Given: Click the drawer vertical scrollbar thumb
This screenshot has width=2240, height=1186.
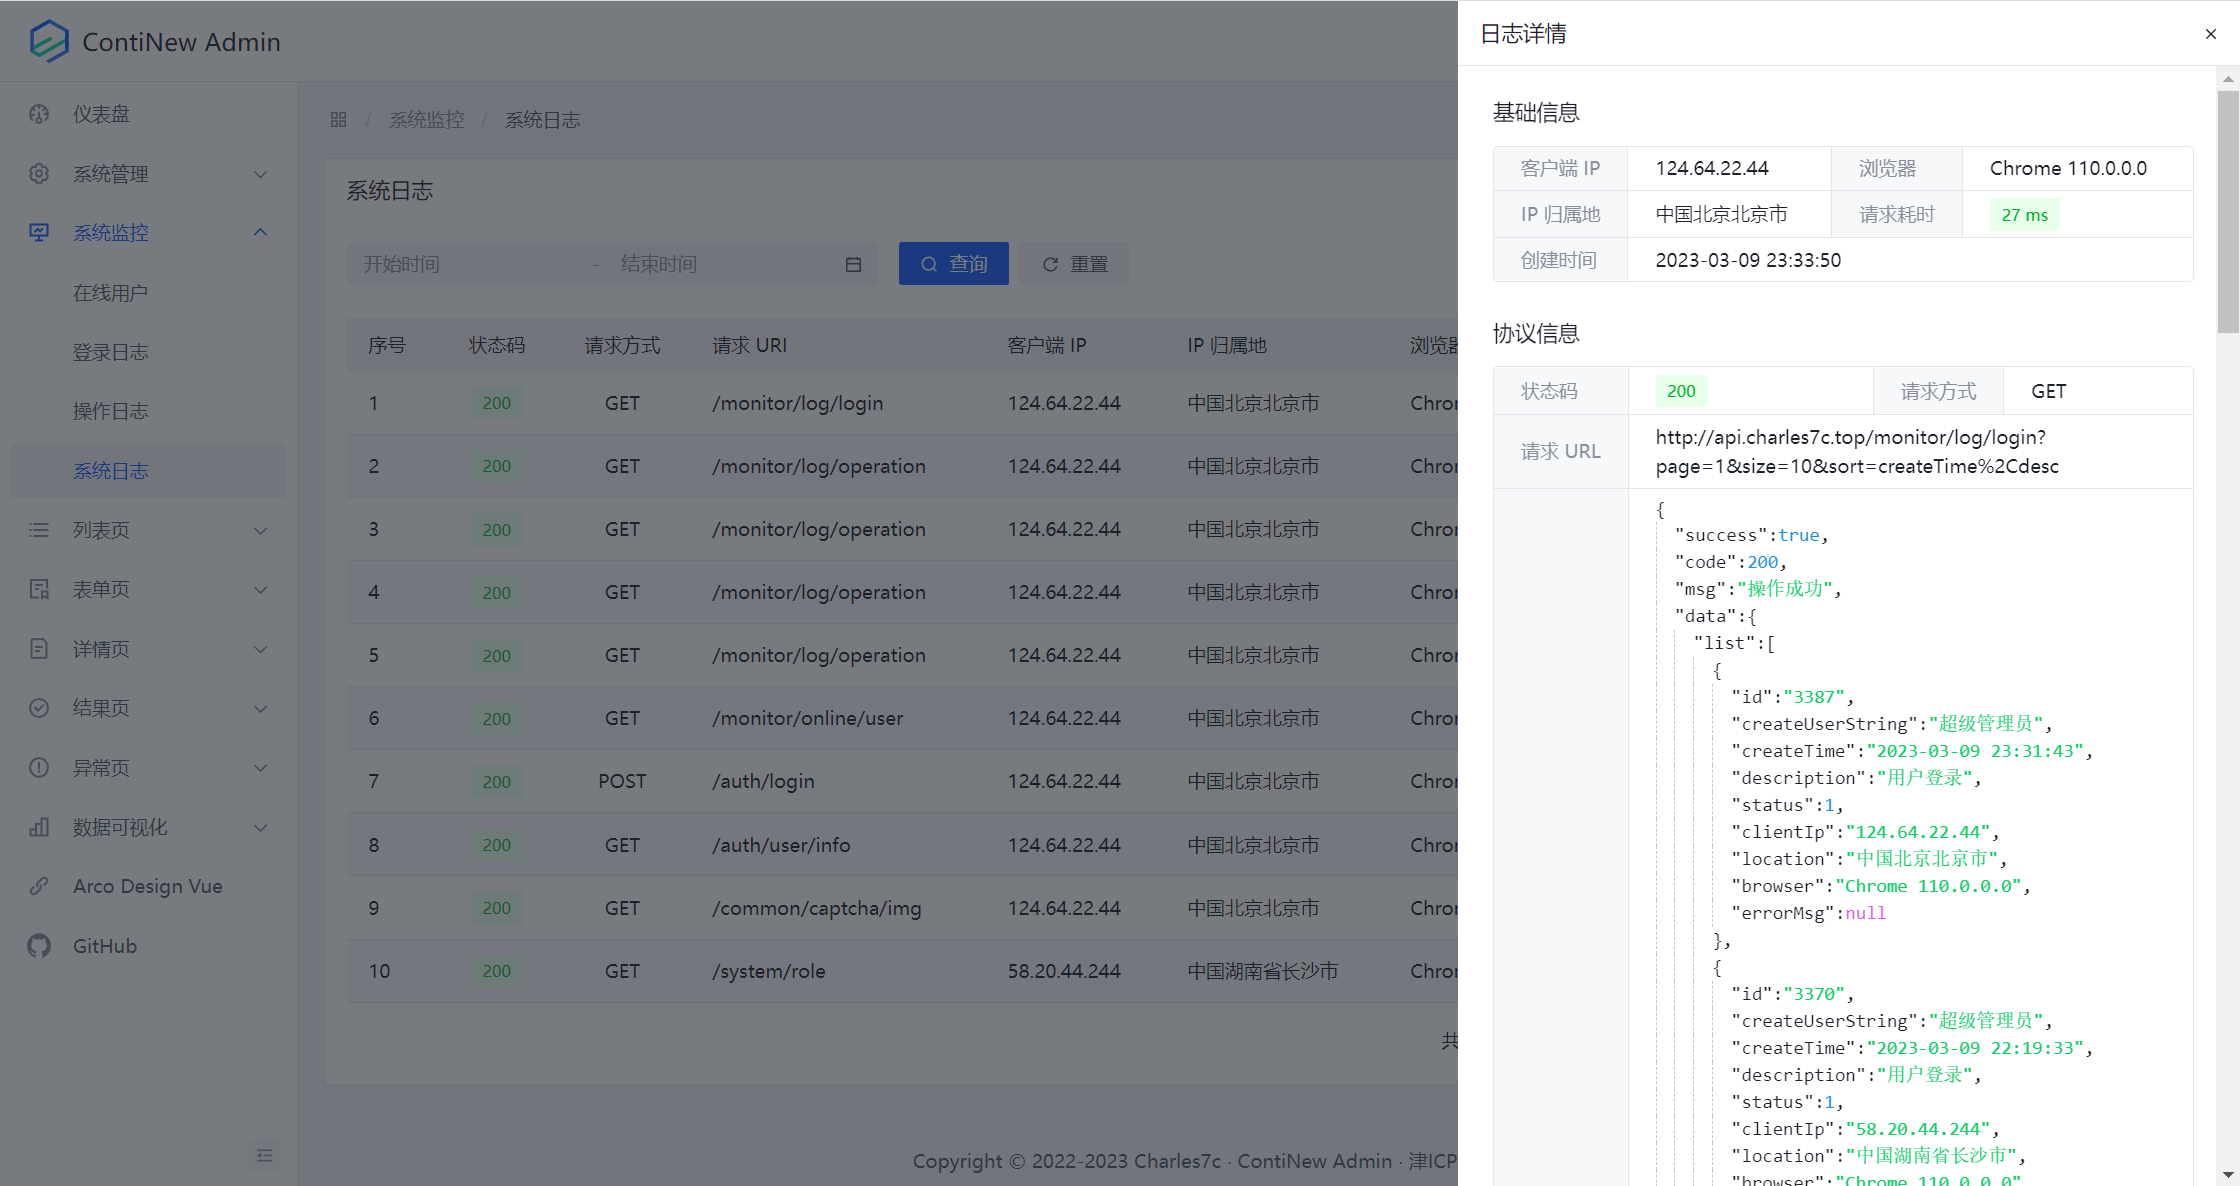Looking at the screenshot, I should pos(2228,212).
